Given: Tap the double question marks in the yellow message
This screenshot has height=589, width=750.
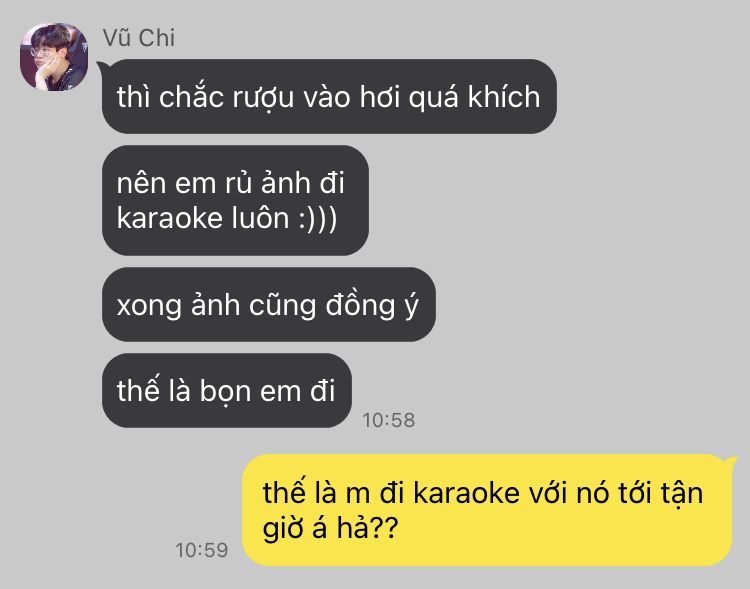Looking at the screenshot, I should [x=384, y=528].
